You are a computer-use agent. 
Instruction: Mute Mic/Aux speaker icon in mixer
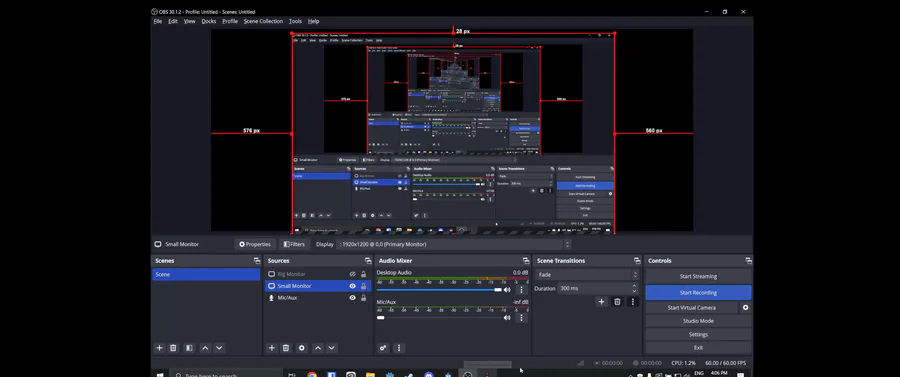tap(507, 317)
